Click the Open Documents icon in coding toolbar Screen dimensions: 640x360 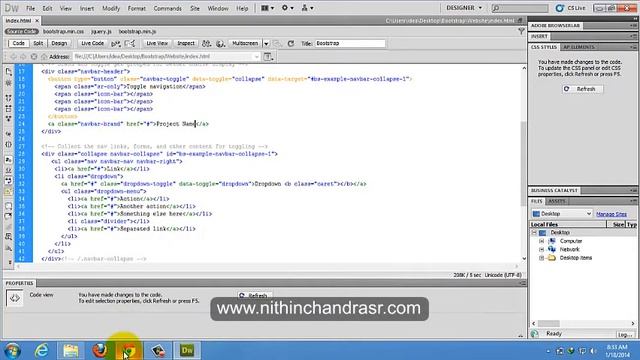point(9,72)
